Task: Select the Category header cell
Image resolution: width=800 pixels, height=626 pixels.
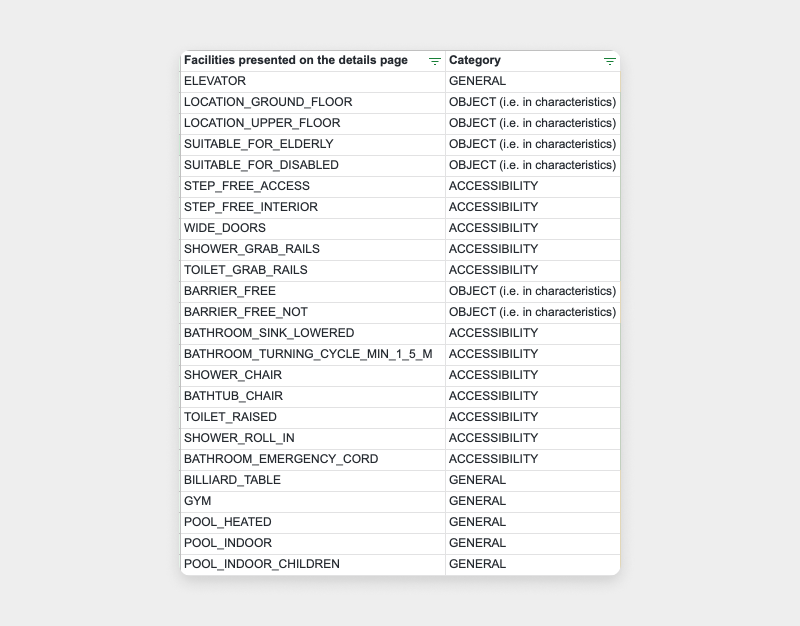Action: (533, 61)
